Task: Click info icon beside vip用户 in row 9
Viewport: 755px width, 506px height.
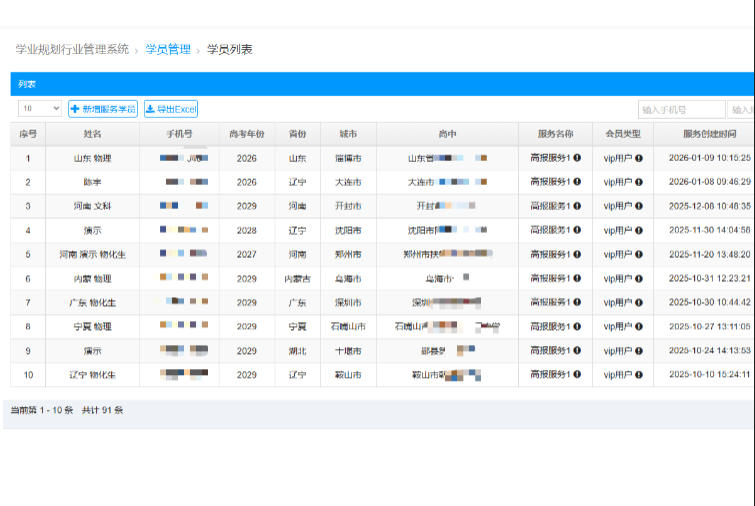Action: (639, 350)
